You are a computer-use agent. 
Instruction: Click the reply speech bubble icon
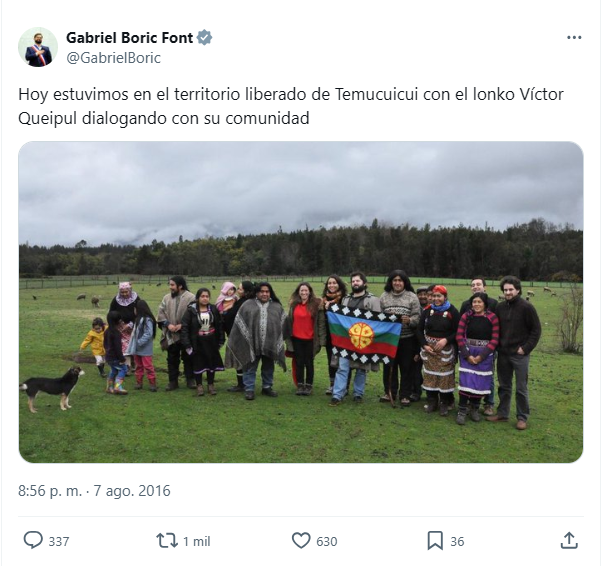[33, 540]
